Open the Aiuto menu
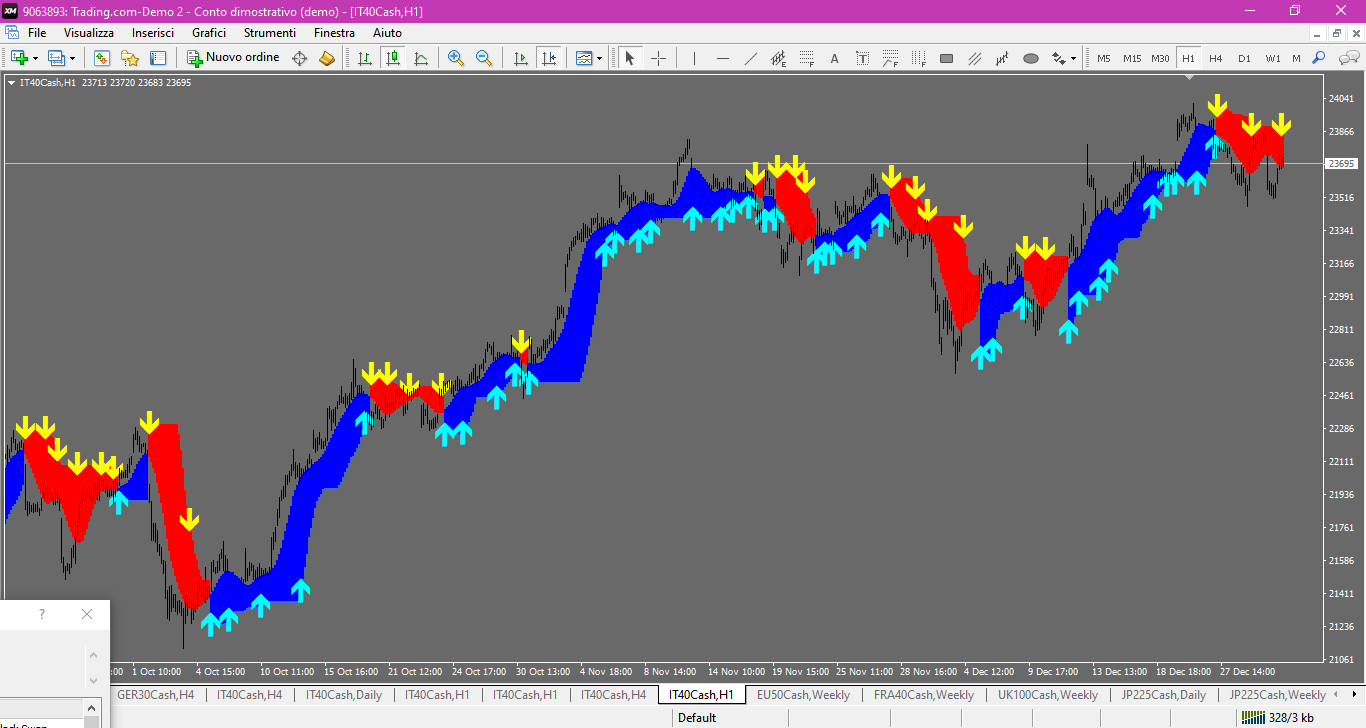Screen dimensions: 1366x728 click(387, 32)
